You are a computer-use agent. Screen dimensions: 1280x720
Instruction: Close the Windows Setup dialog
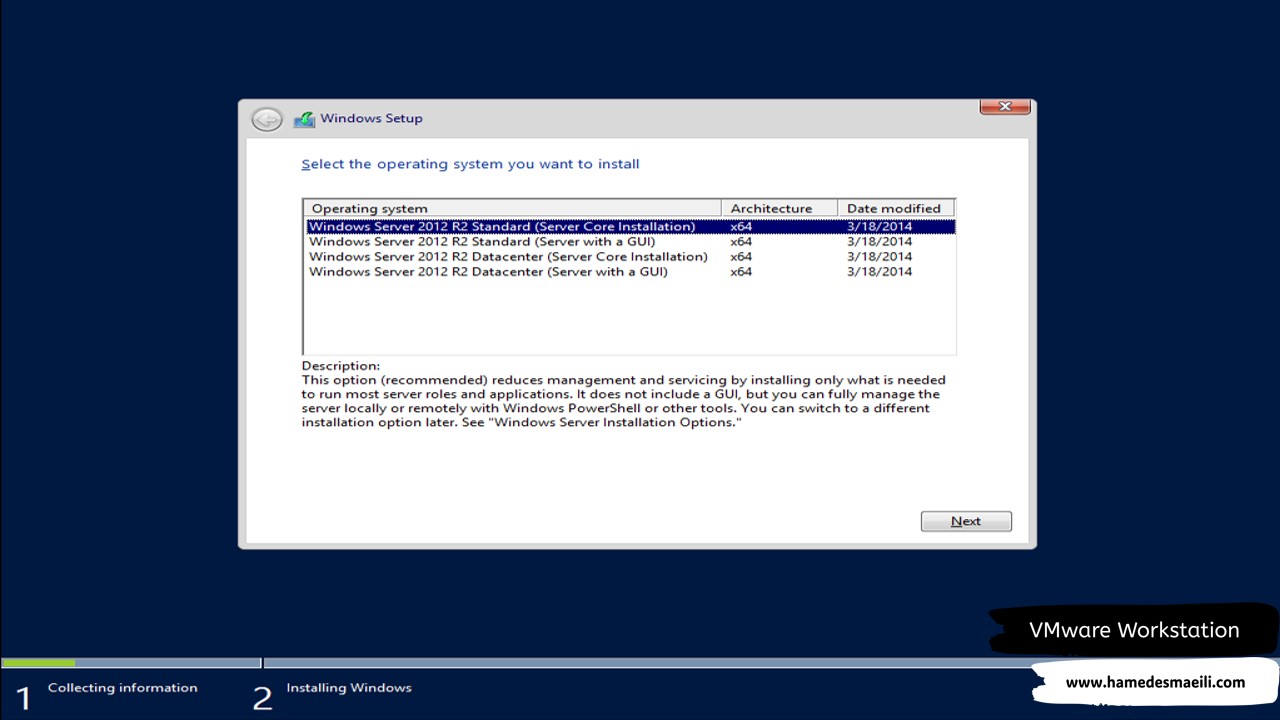1005,106
